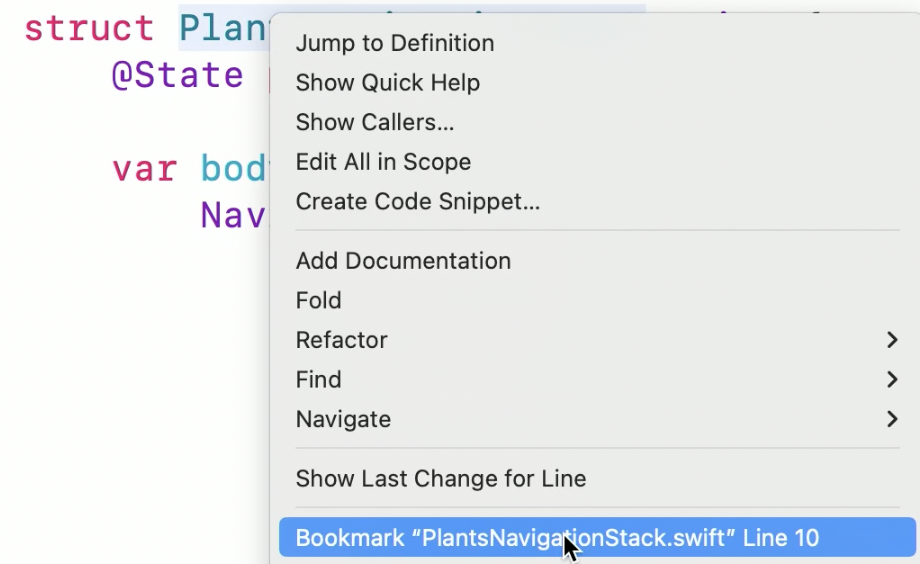Expand the Refactor chevron arrow
The height and width of the screenshot is (564, 920).
click(892, 340)
